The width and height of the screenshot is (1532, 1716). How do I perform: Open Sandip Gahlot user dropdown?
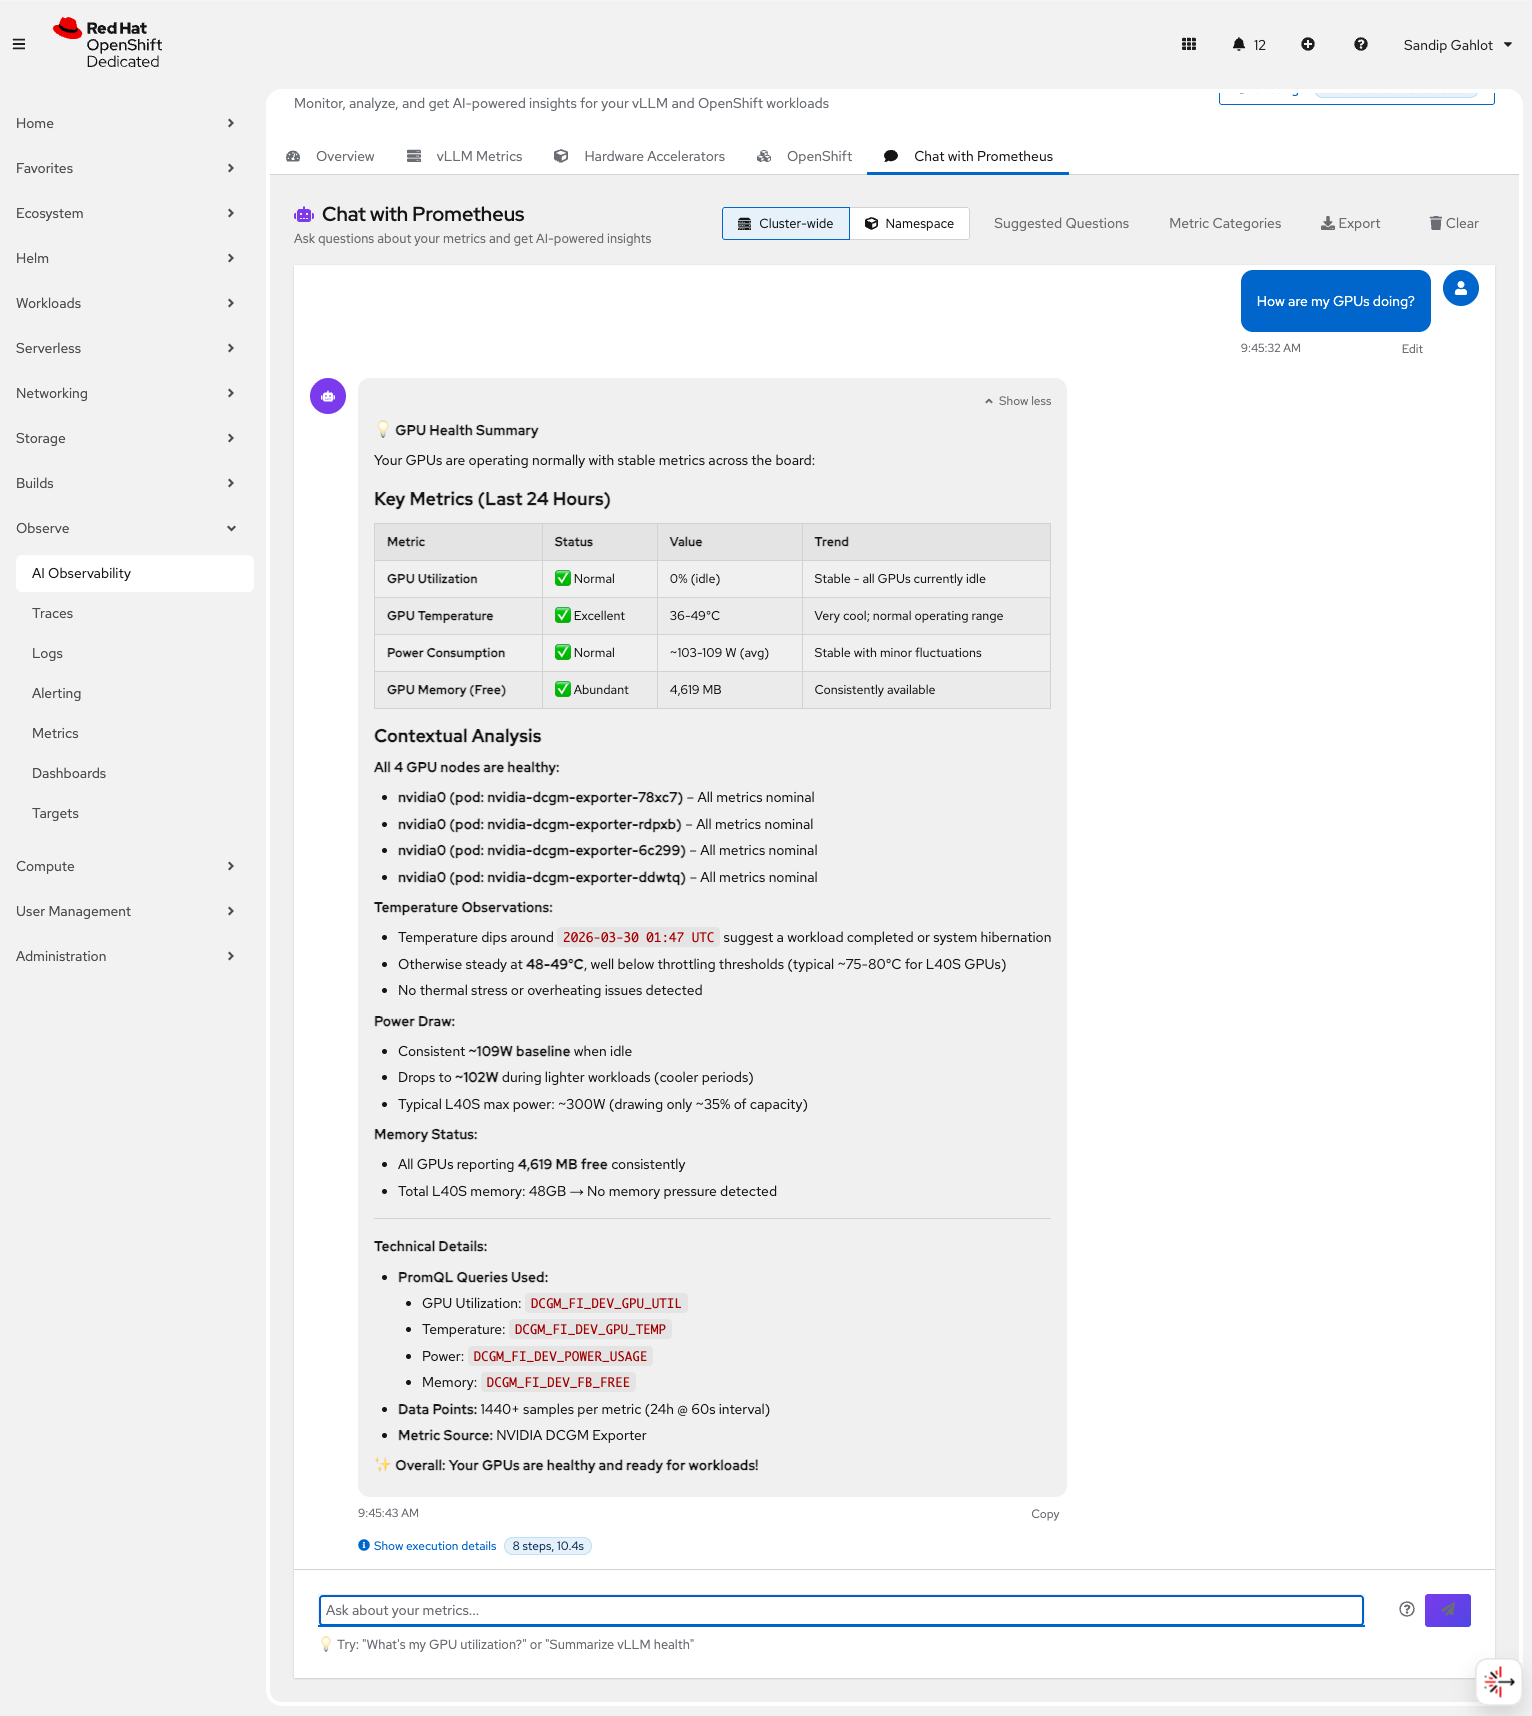point(1457,45)
